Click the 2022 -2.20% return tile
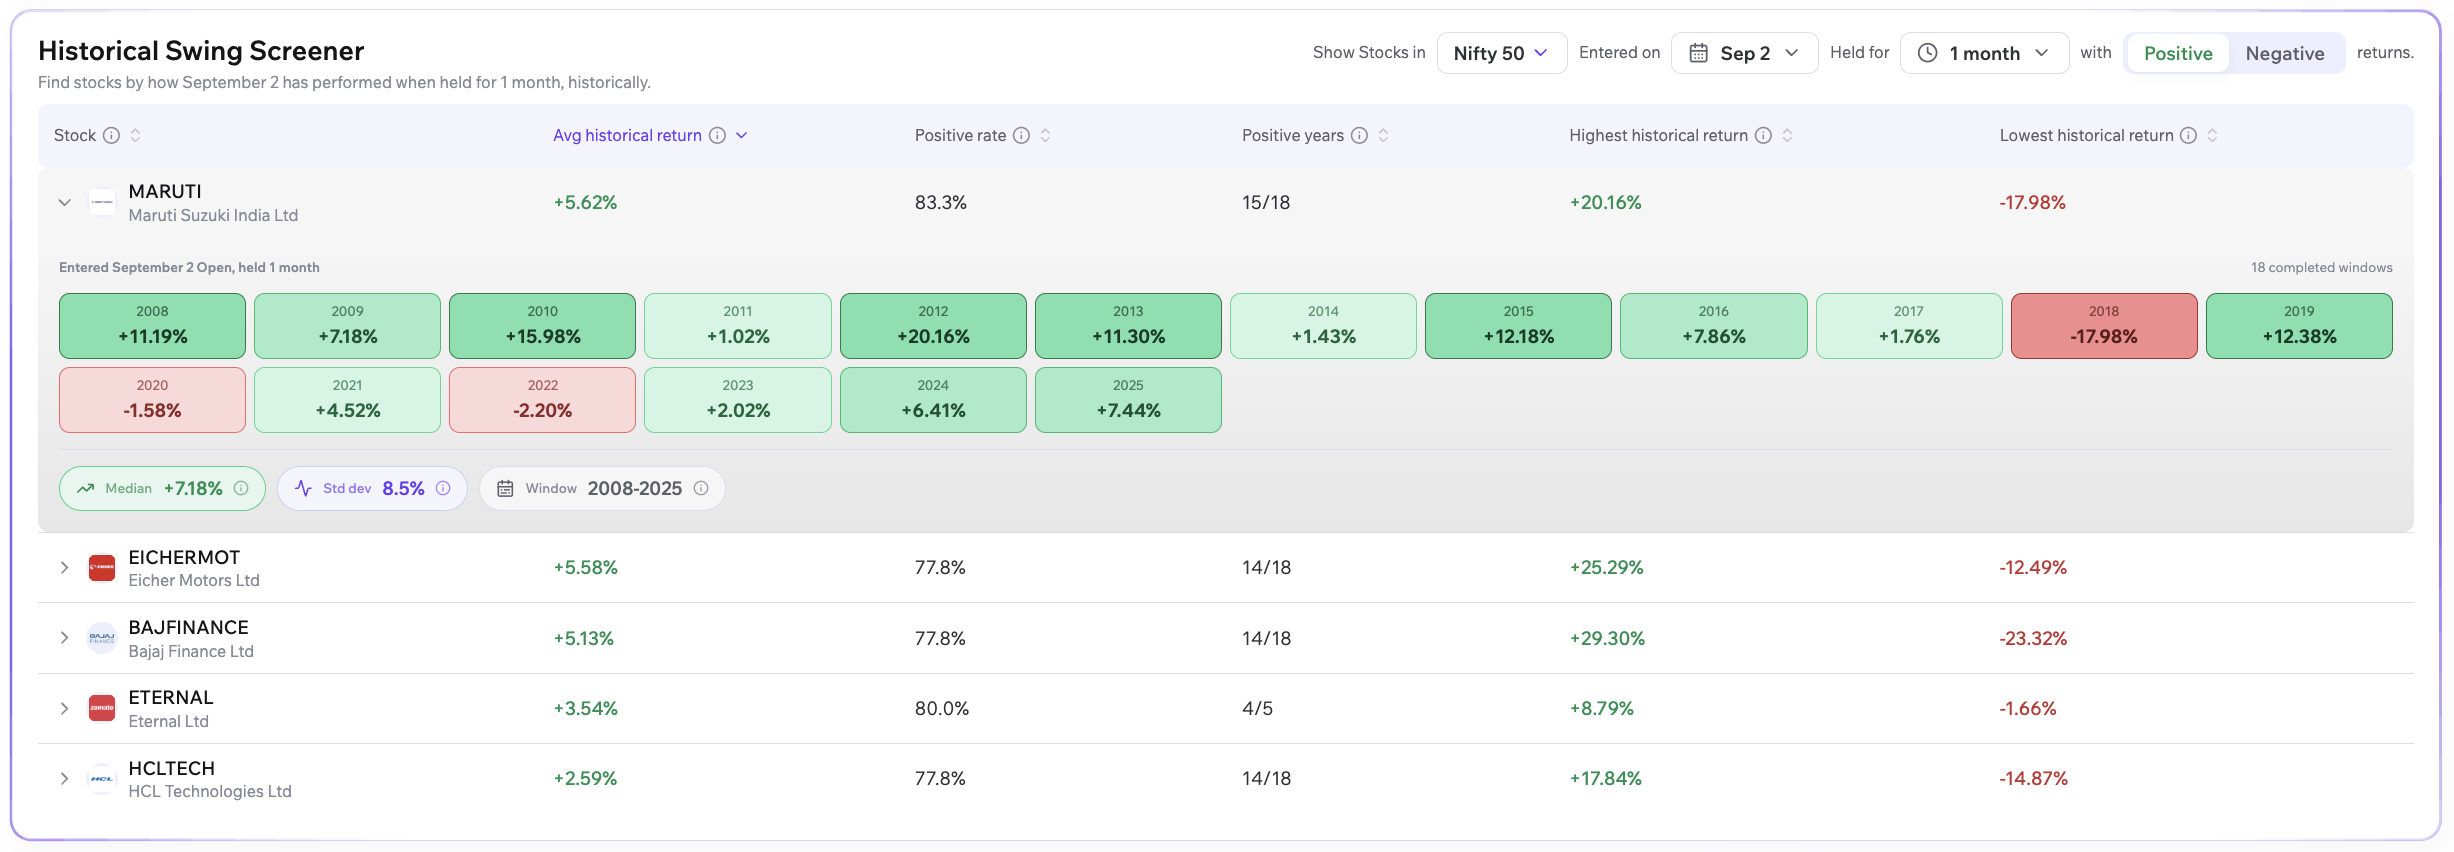The height and width of the screenshot is (852, 2454). [x=543, y=400]
